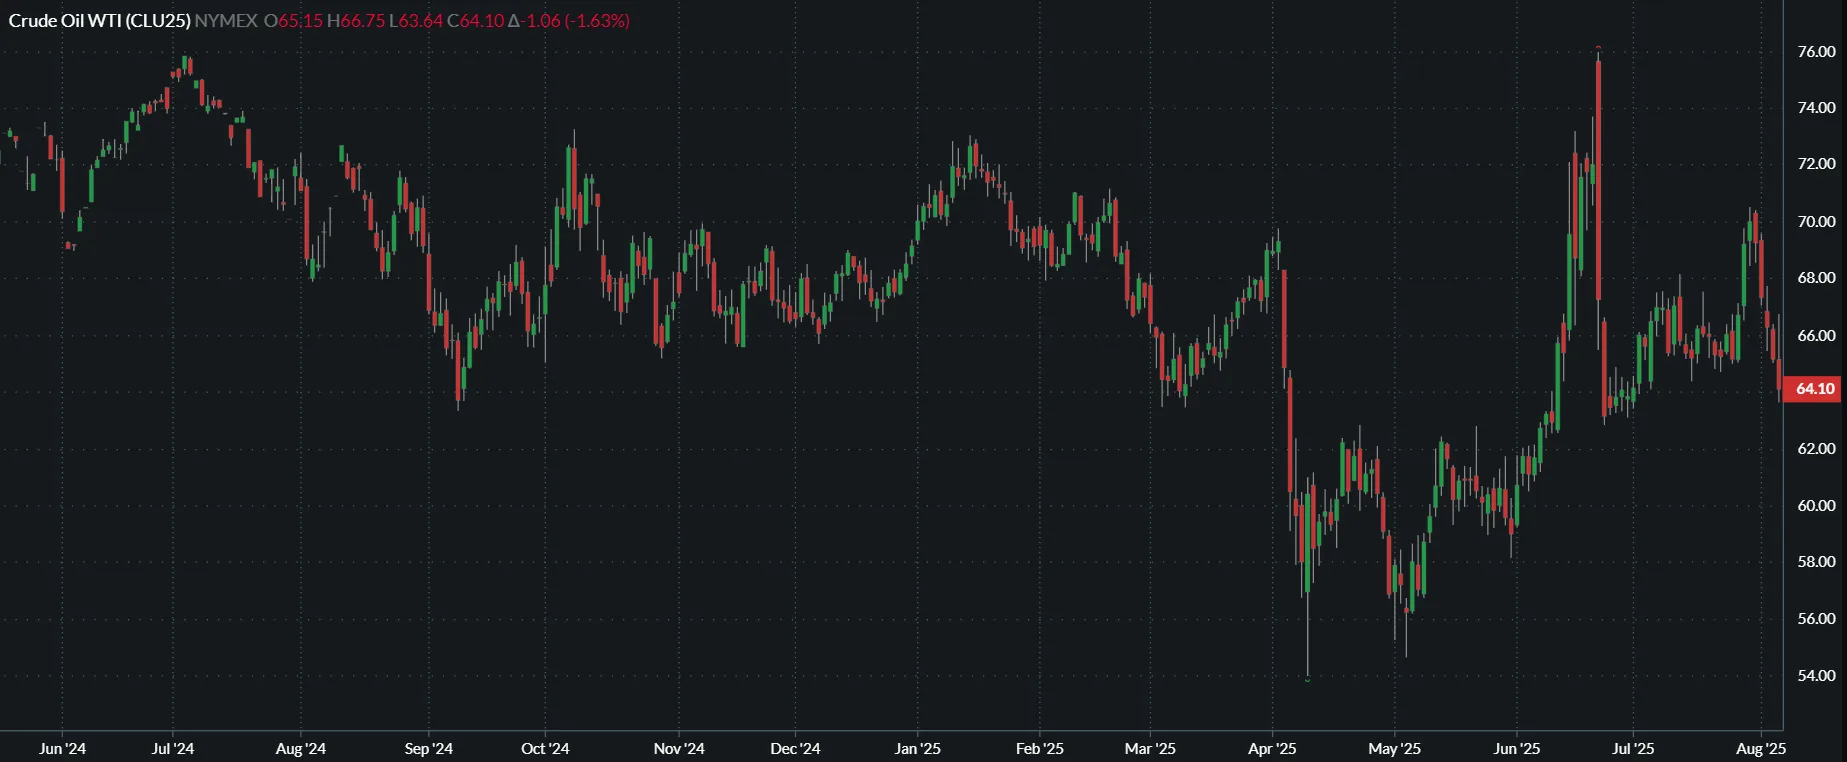Click the July 2024 peak candle near 76.00
1847x762 pixels.
click(x=187, y=65)
